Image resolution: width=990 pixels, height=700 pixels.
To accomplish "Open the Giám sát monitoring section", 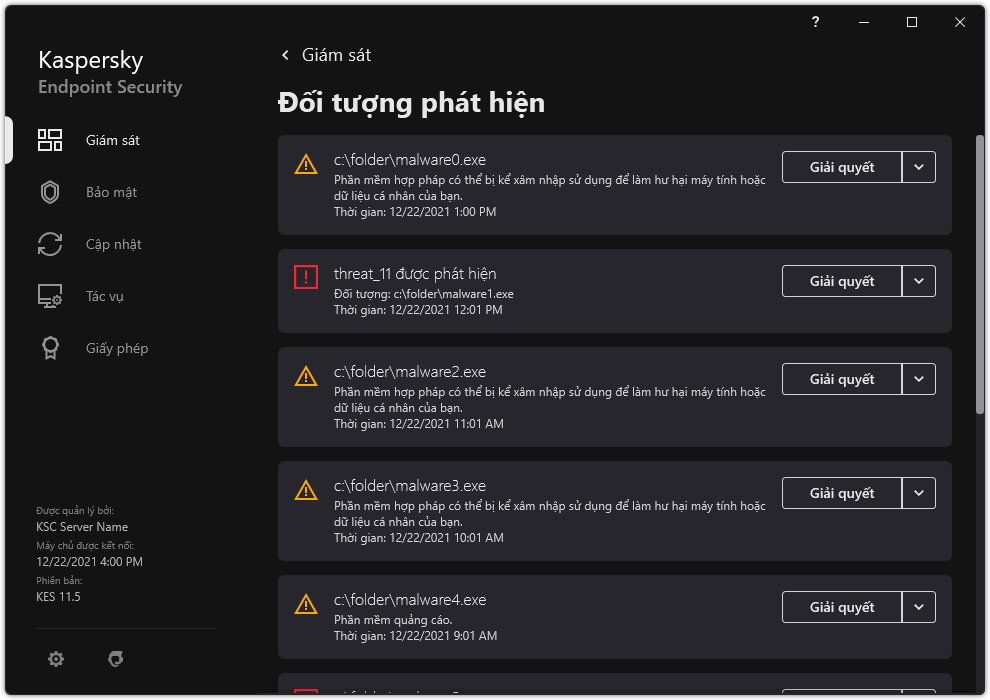I will (111, 140).
